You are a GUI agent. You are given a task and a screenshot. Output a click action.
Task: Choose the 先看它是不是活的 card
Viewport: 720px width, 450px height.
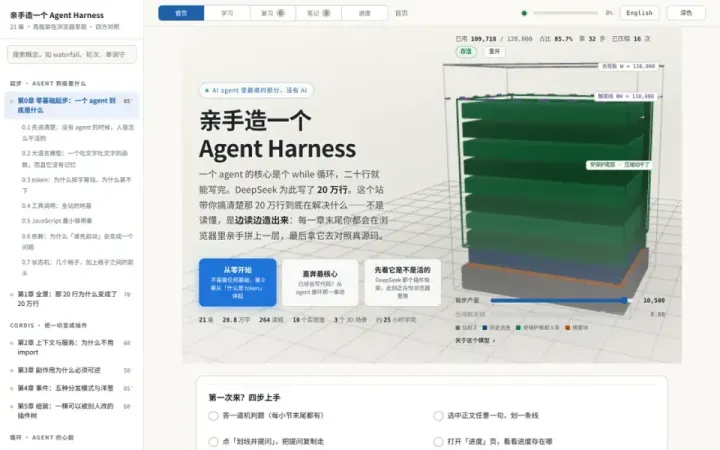click(402, 282)
